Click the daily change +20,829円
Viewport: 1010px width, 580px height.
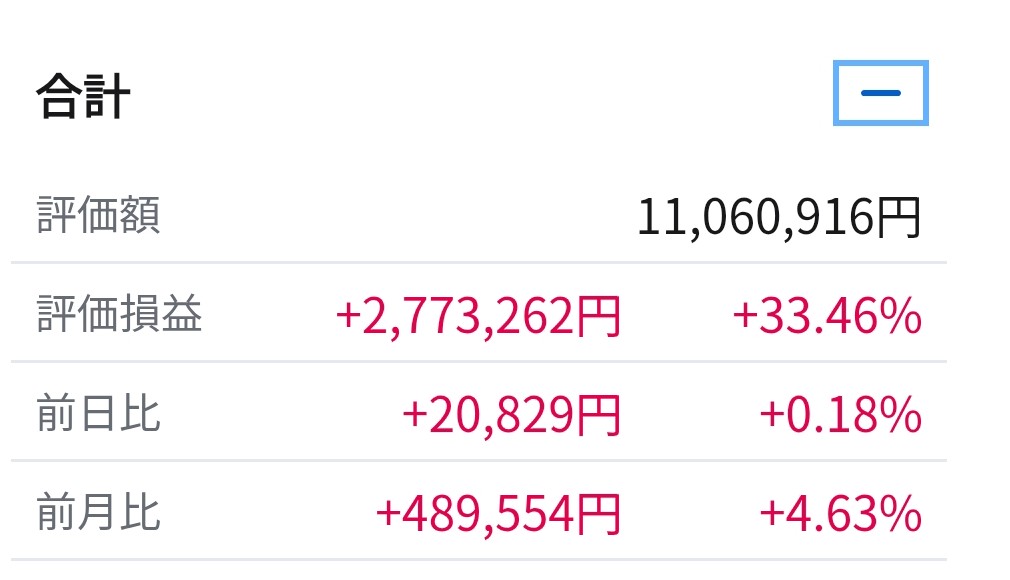click(511, 414)
